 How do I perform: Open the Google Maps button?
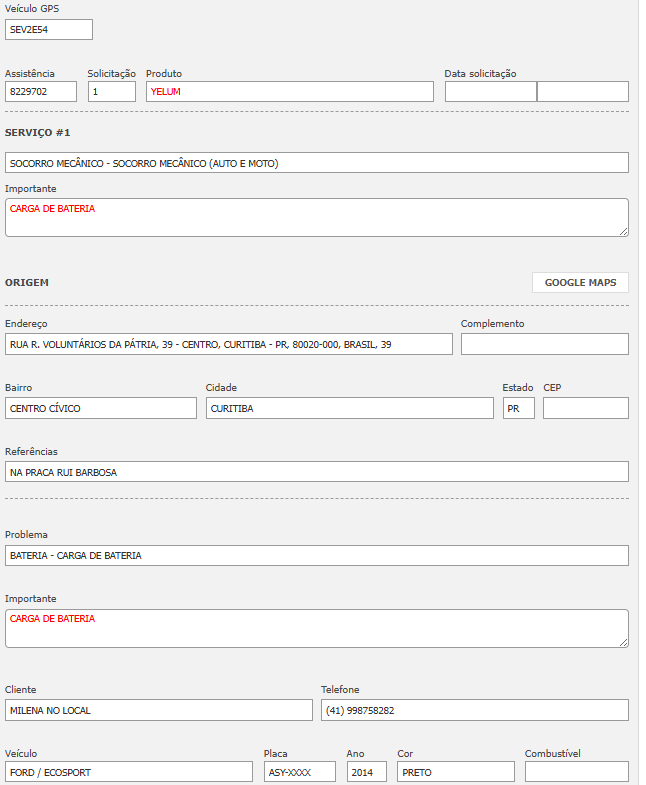(x=580, y=283)
